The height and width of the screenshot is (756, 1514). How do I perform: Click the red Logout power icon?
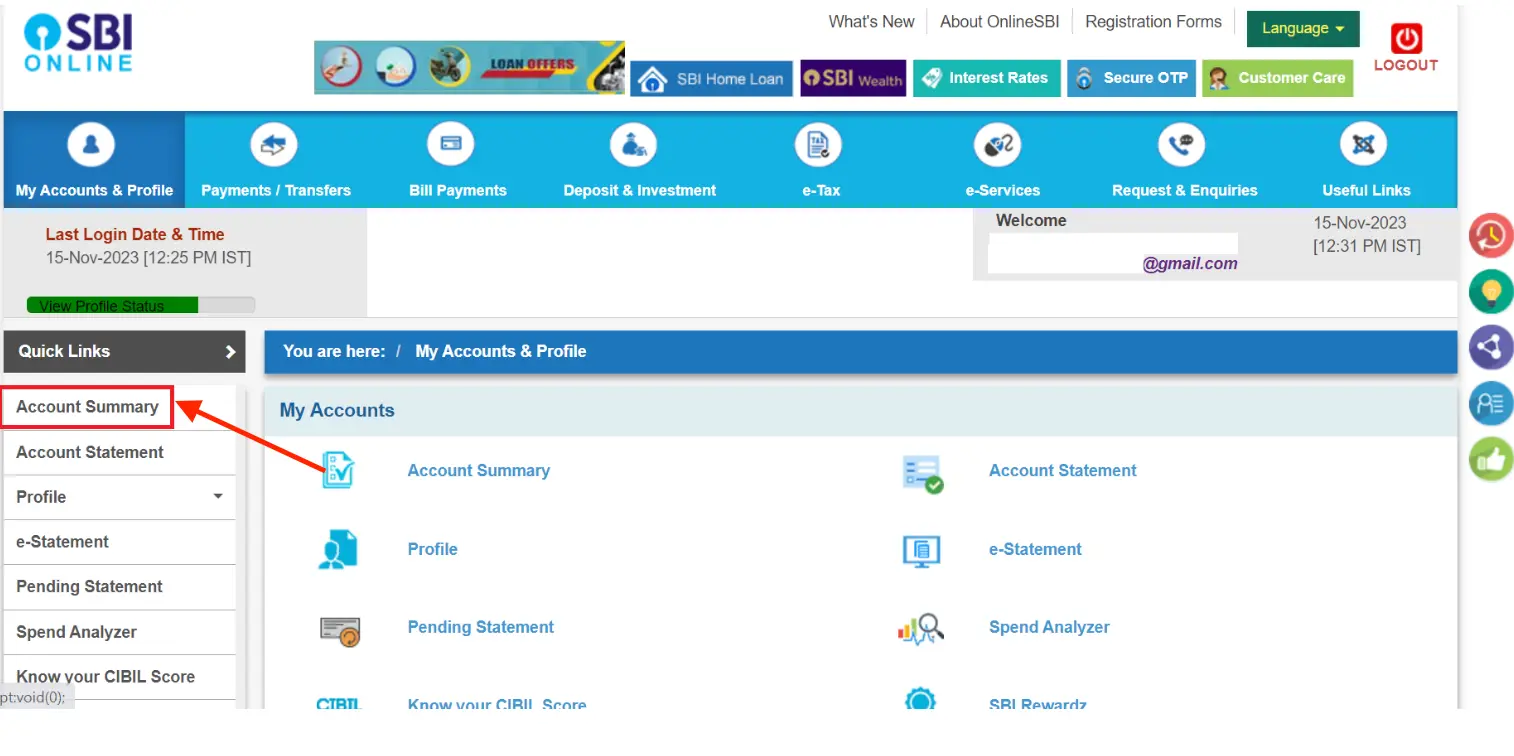tap(1406, 39)
